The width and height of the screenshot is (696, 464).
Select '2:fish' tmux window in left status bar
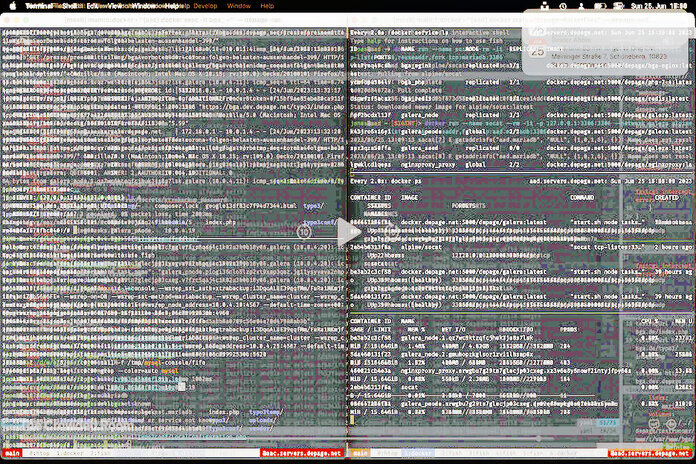[100, 453]
